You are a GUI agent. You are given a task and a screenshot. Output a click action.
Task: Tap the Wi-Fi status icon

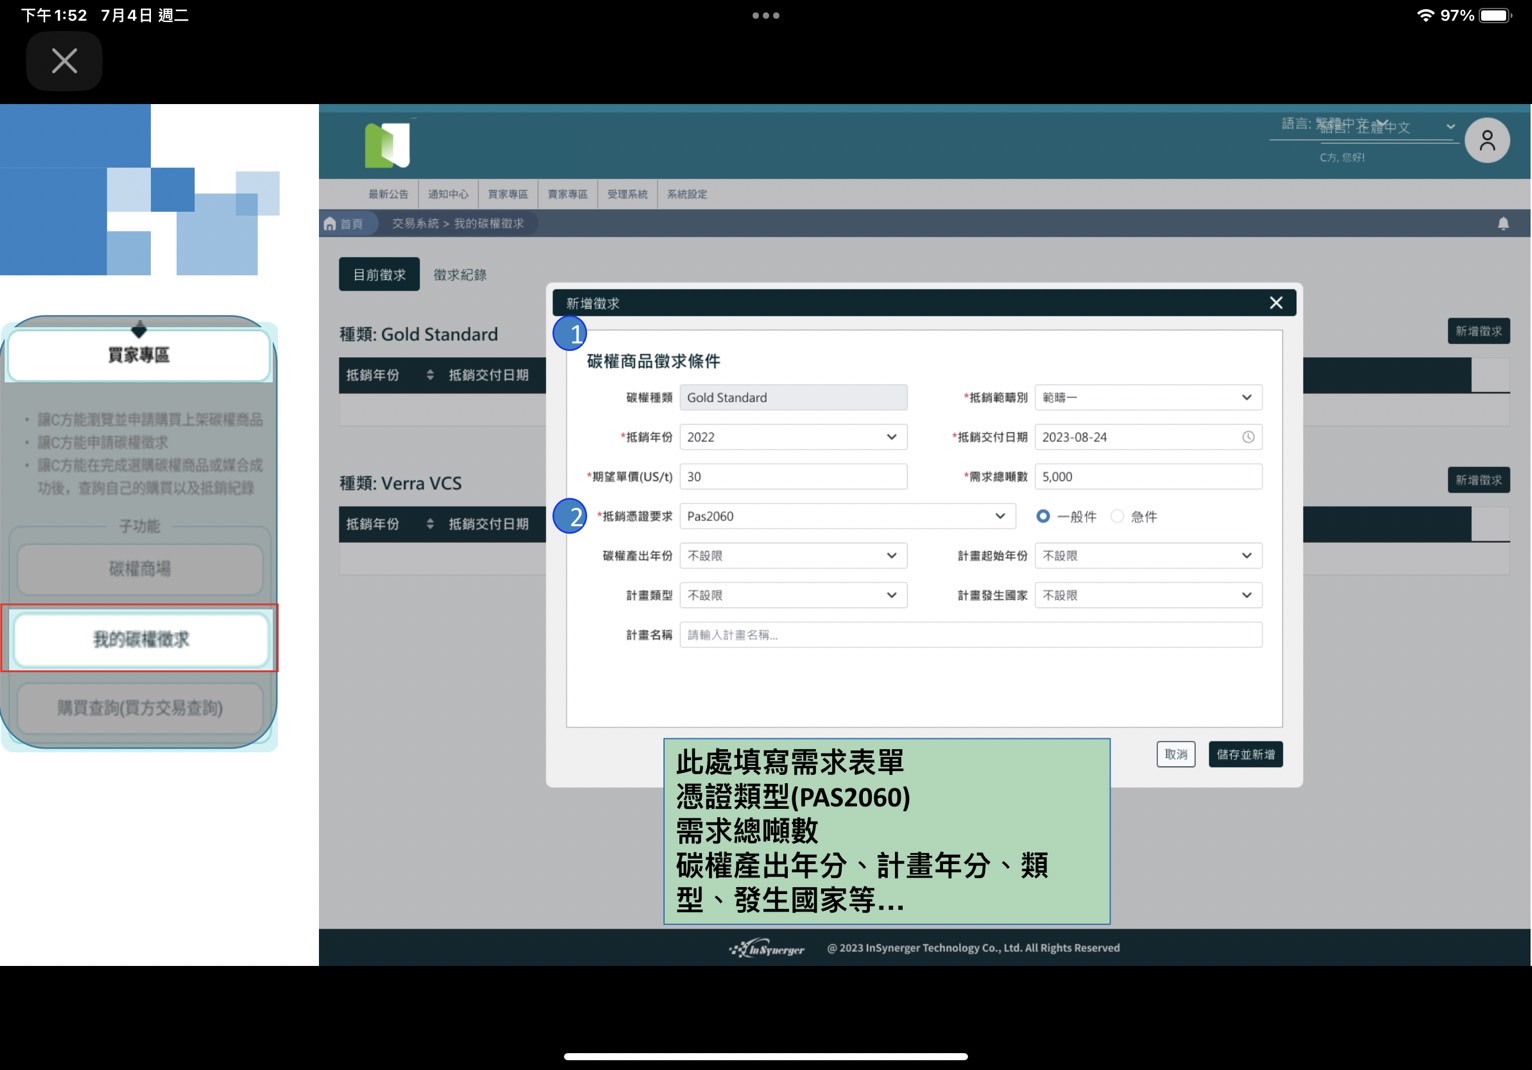click(1425, 15)
